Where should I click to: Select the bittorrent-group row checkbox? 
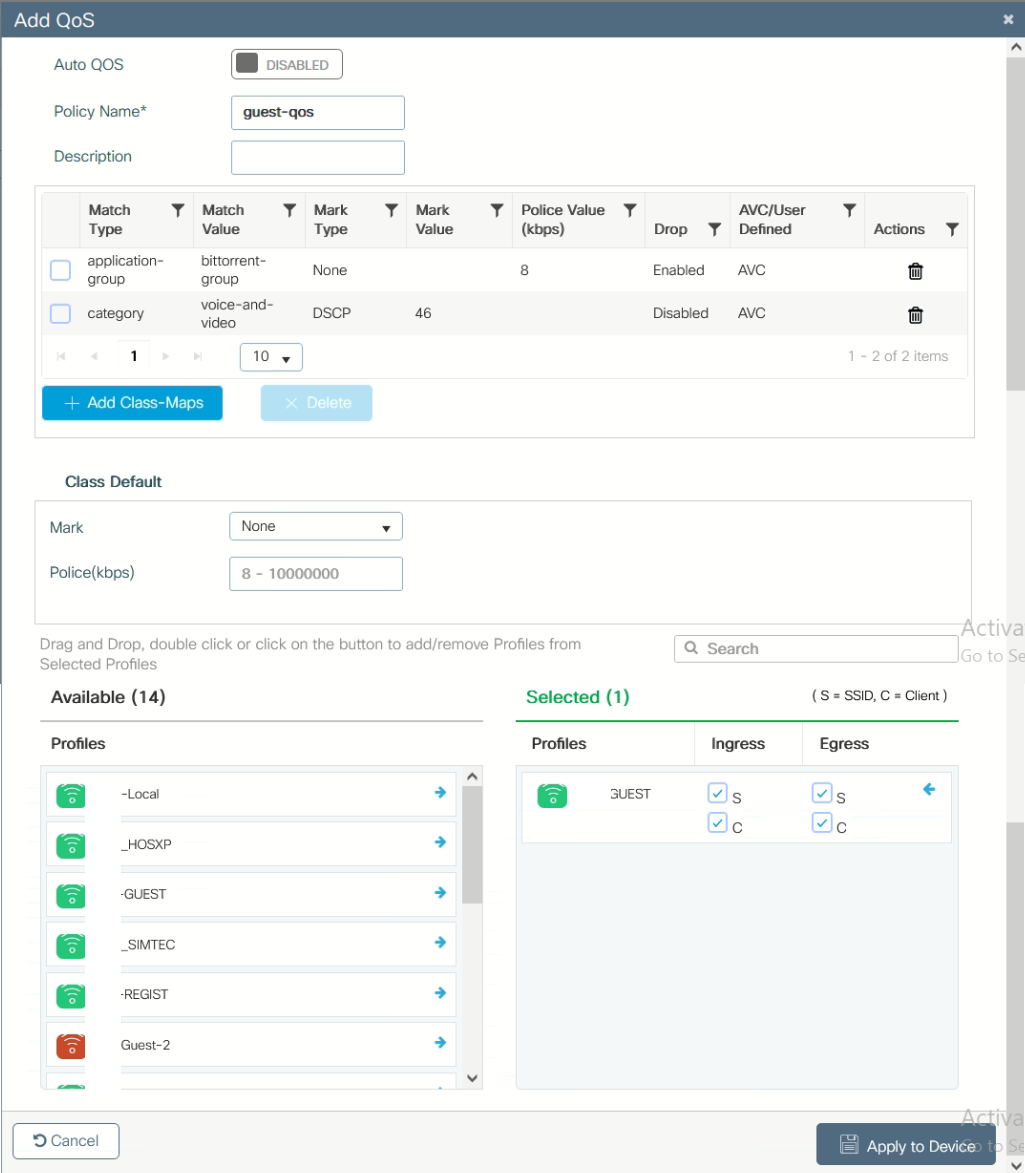[x=61, y=270]
